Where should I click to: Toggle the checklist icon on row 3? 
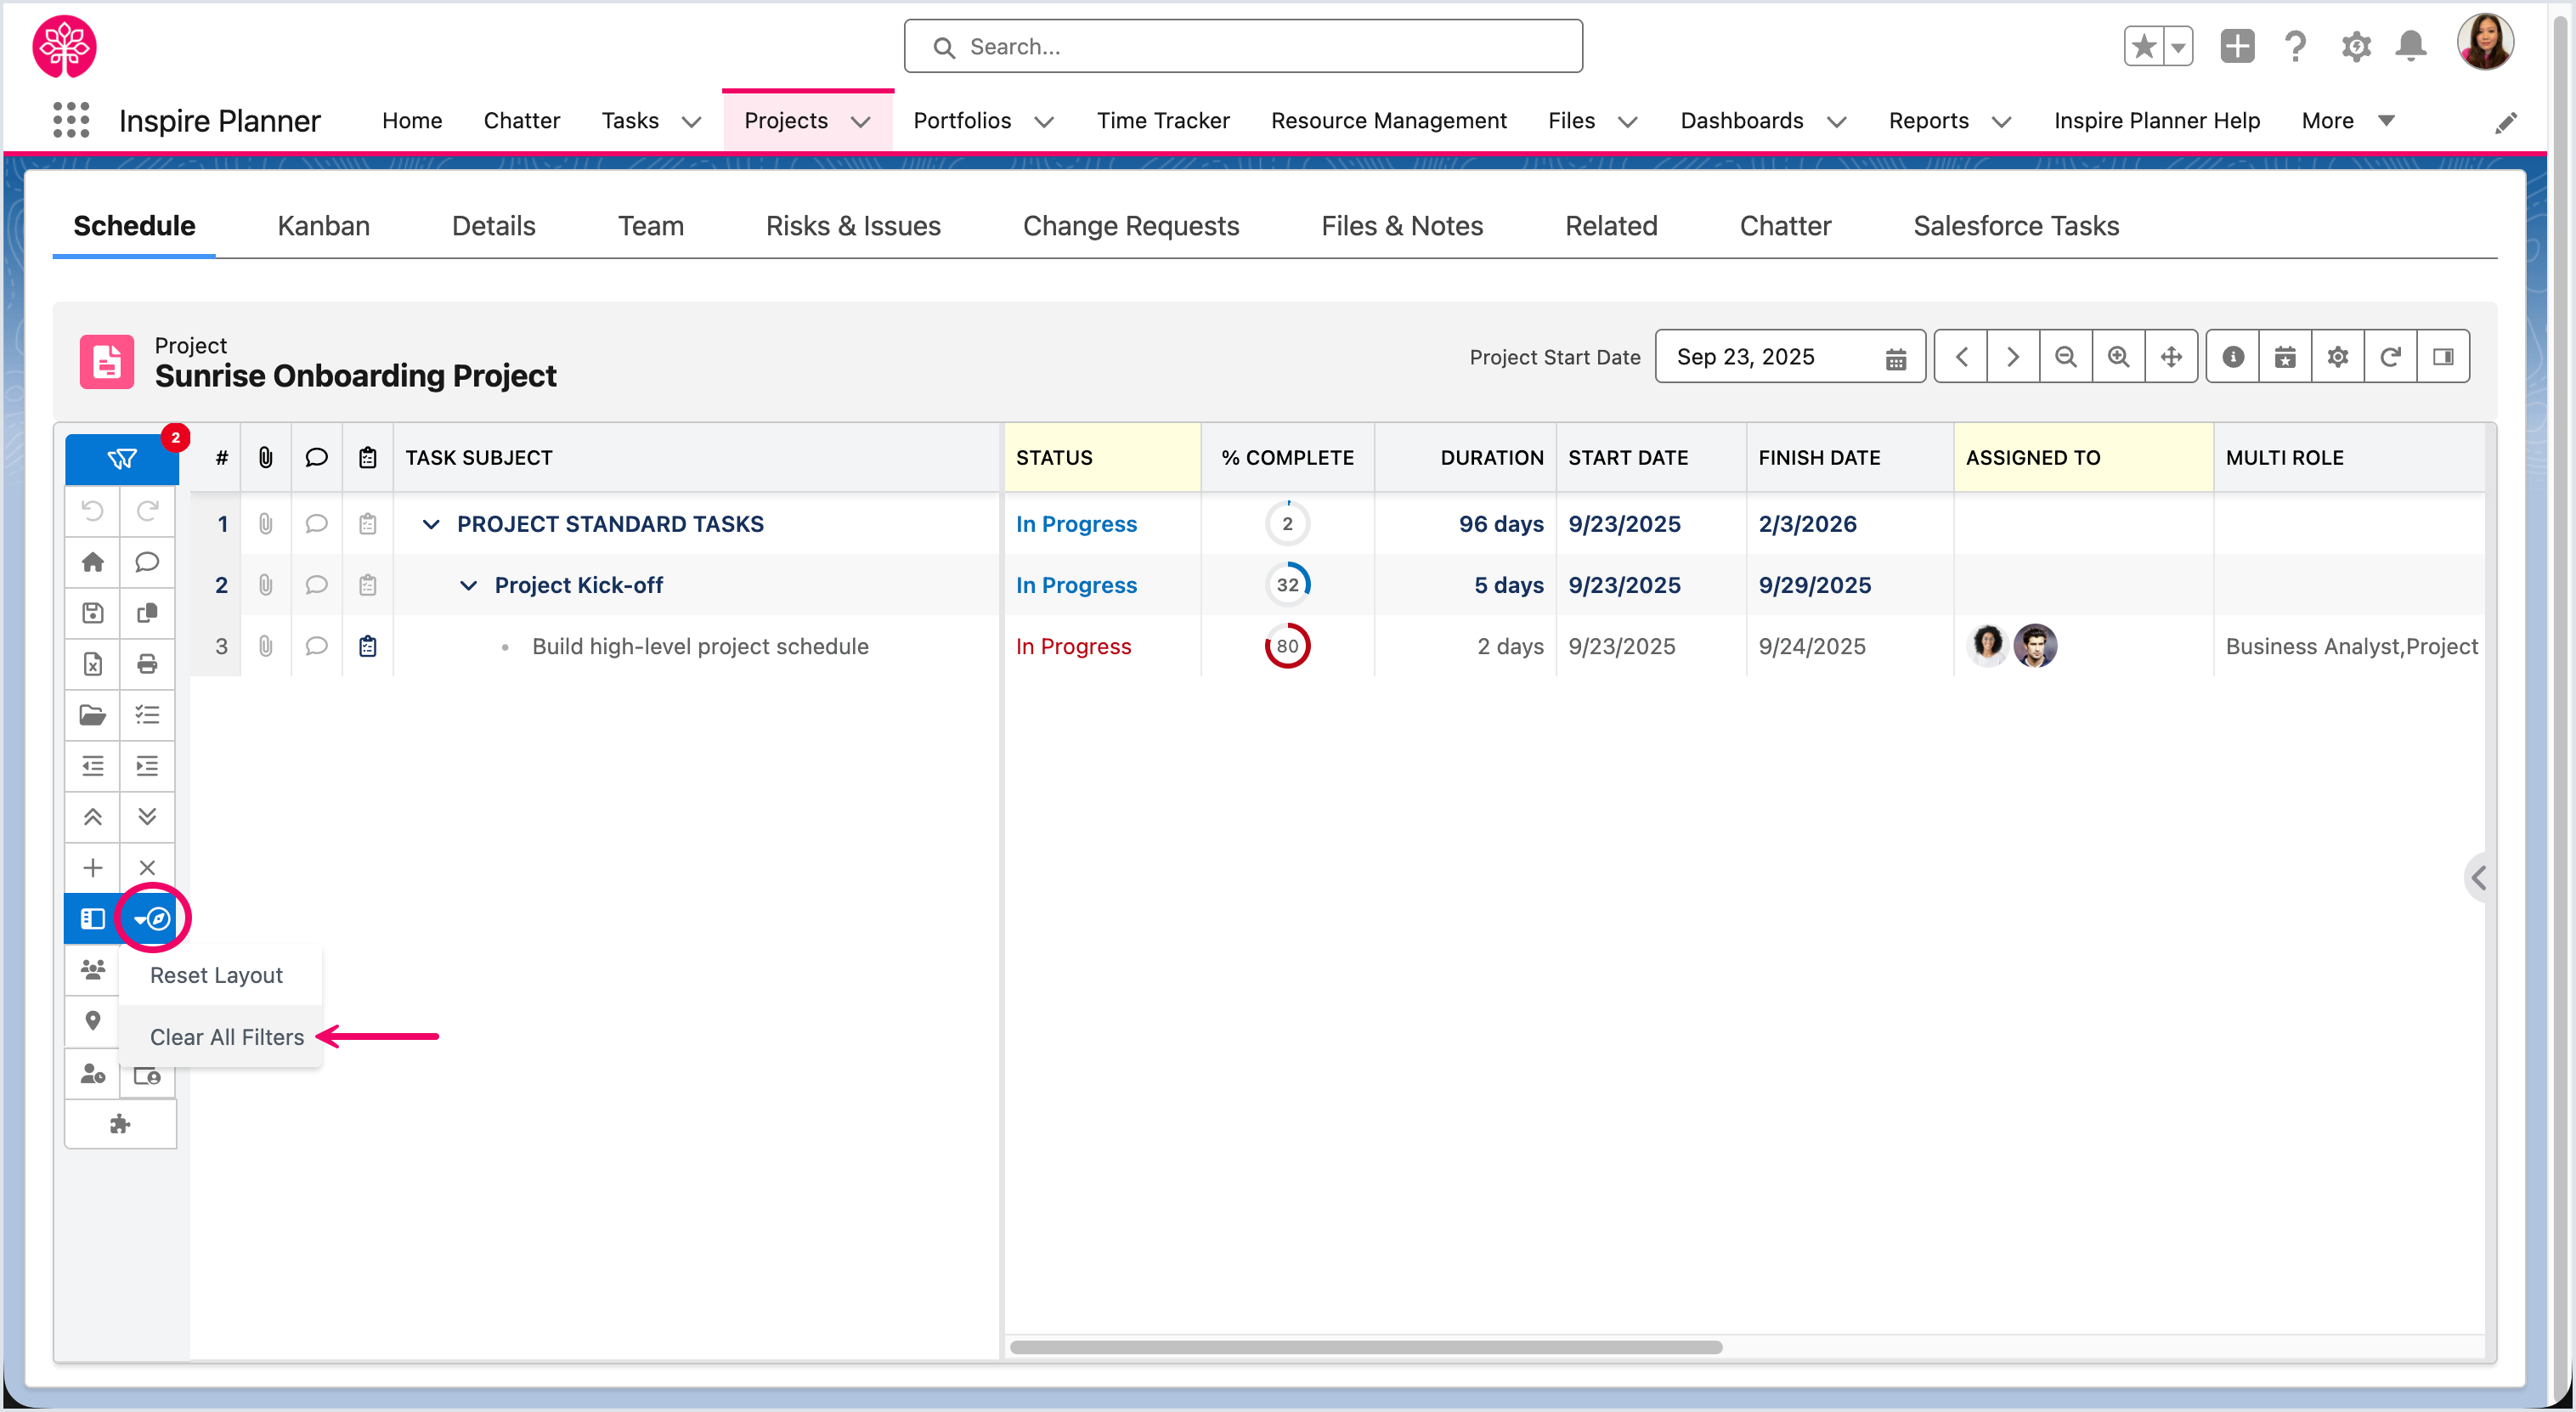tap(368, 646)
